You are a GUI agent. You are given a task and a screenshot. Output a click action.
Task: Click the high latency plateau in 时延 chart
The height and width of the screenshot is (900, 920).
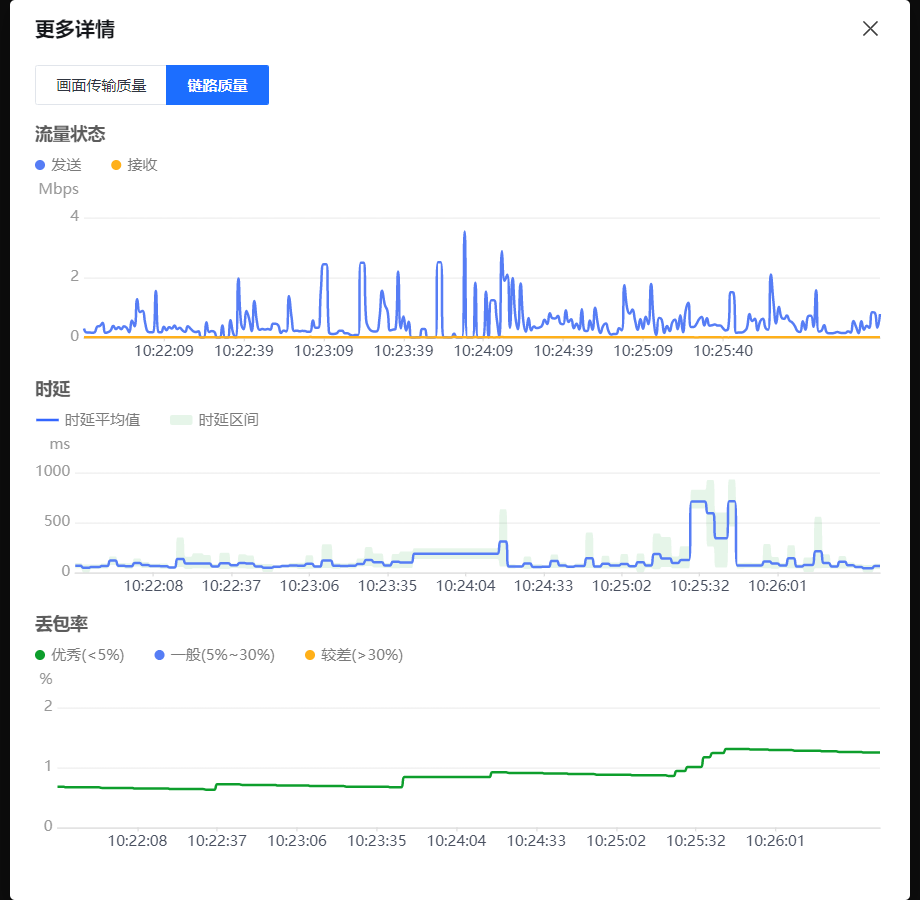(x=698, y=502)
